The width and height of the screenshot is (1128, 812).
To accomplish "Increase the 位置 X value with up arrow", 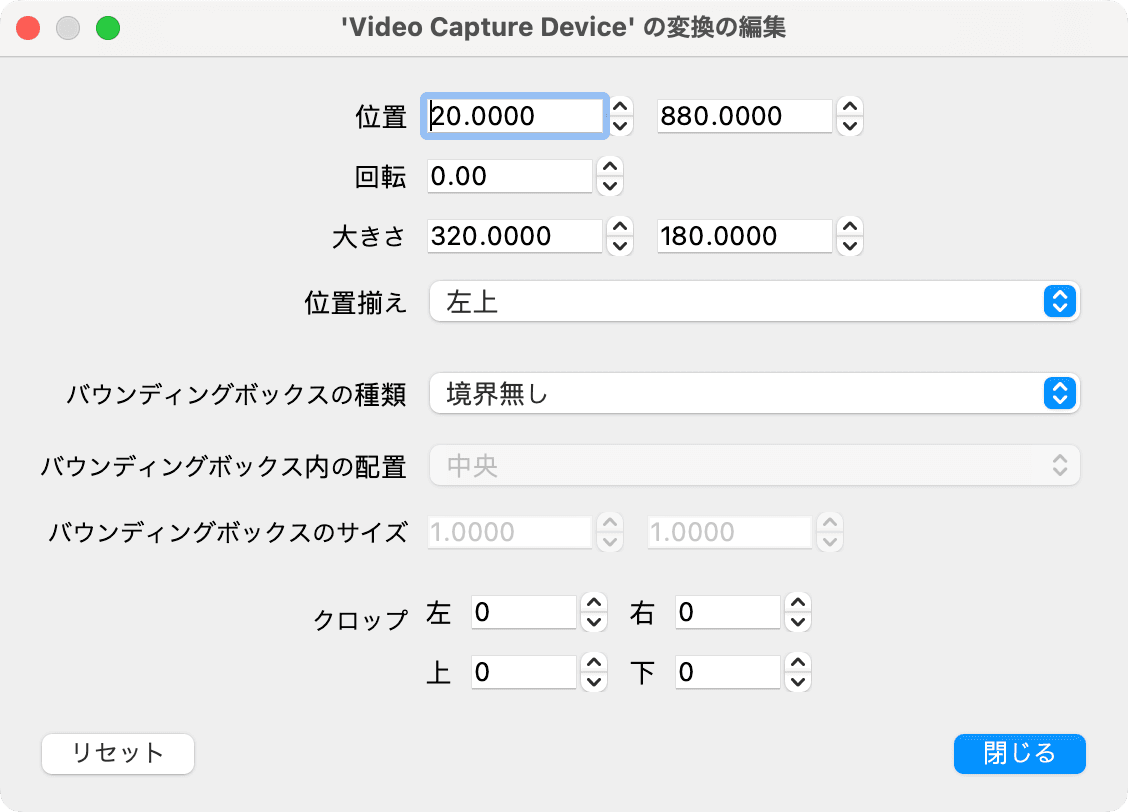I will (x=620, y=106).
